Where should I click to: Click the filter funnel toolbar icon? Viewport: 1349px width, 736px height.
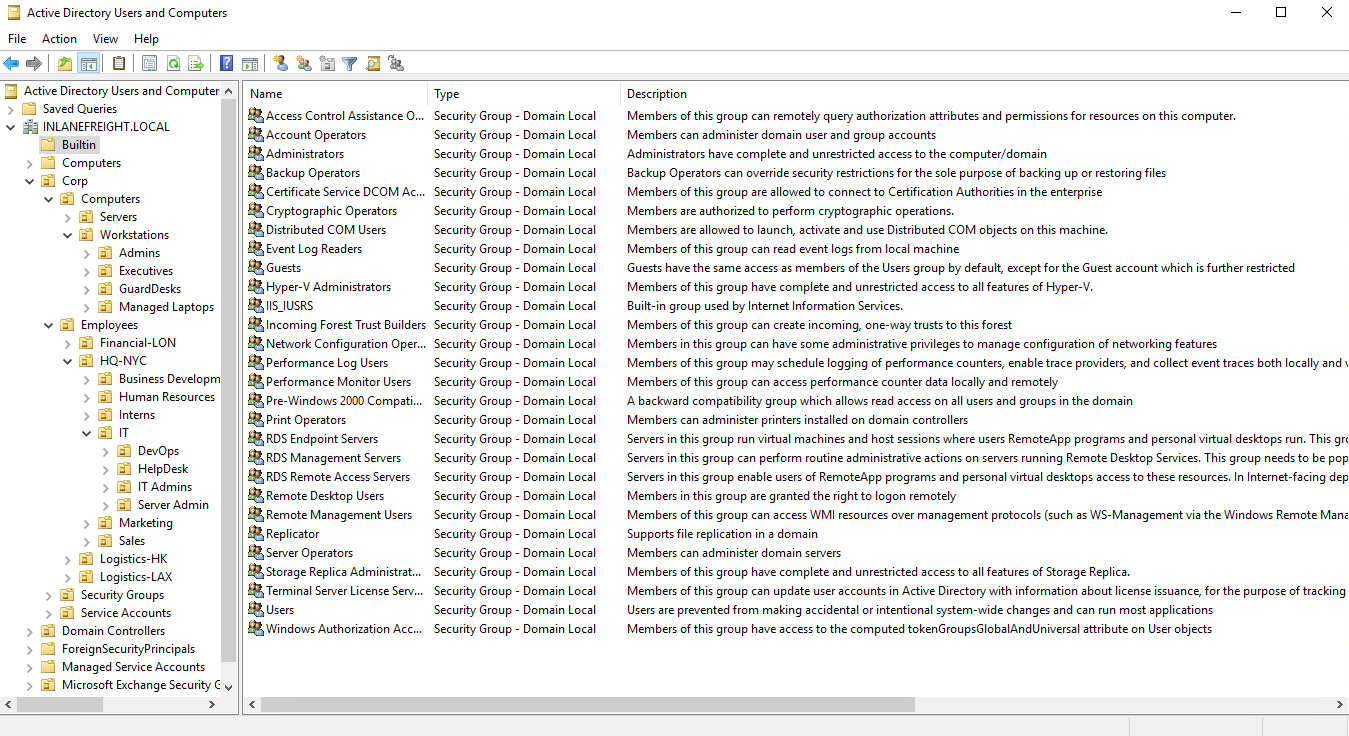[350, 64]
